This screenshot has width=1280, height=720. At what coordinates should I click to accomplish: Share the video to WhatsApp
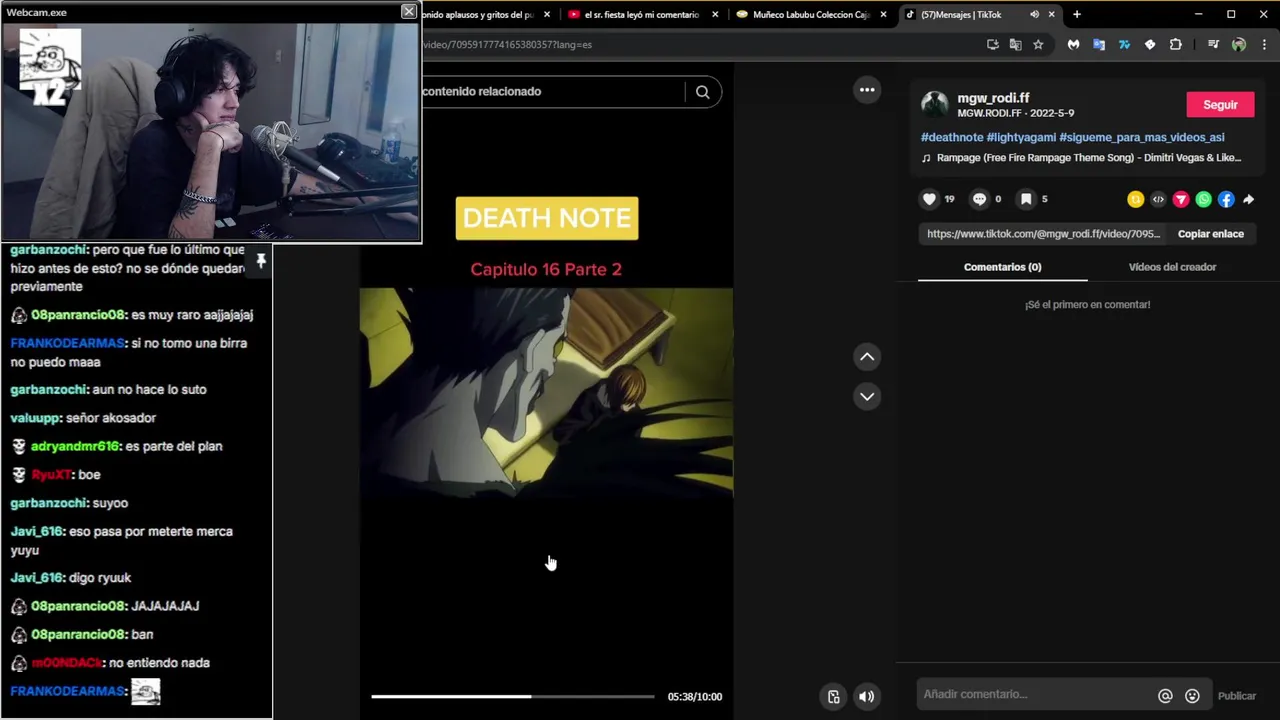click(1204, 199)
